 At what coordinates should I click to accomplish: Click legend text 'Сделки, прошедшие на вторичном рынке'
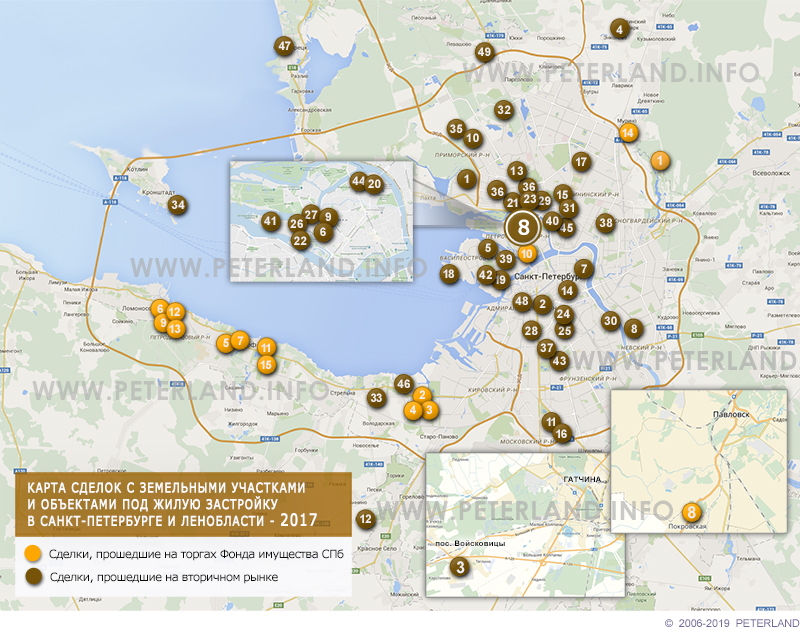[x=164, y=577]
